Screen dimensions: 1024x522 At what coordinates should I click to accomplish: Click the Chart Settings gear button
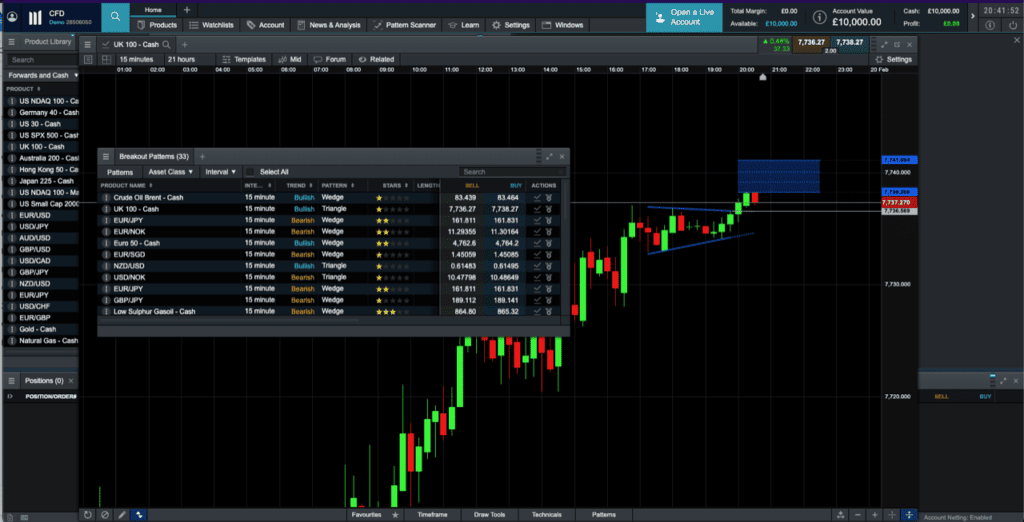[895, 59]
